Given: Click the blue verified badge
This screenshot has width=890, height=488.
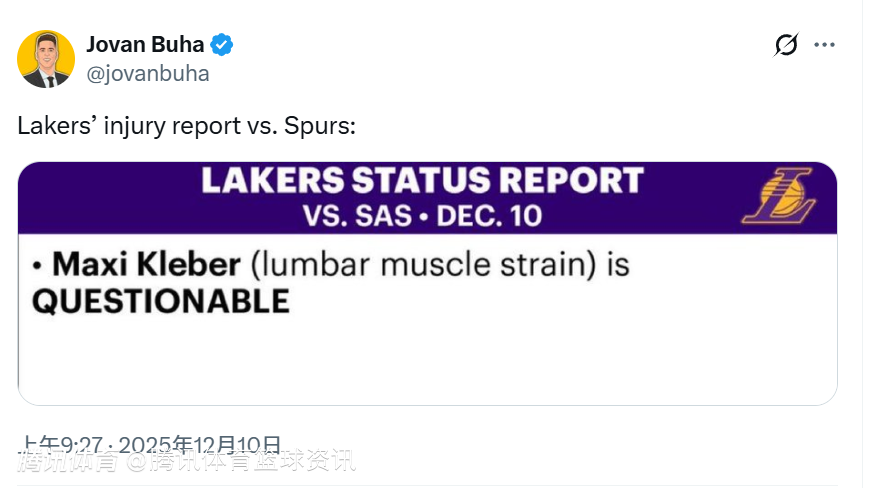Looking at the screenshot, I should (221, 45).
